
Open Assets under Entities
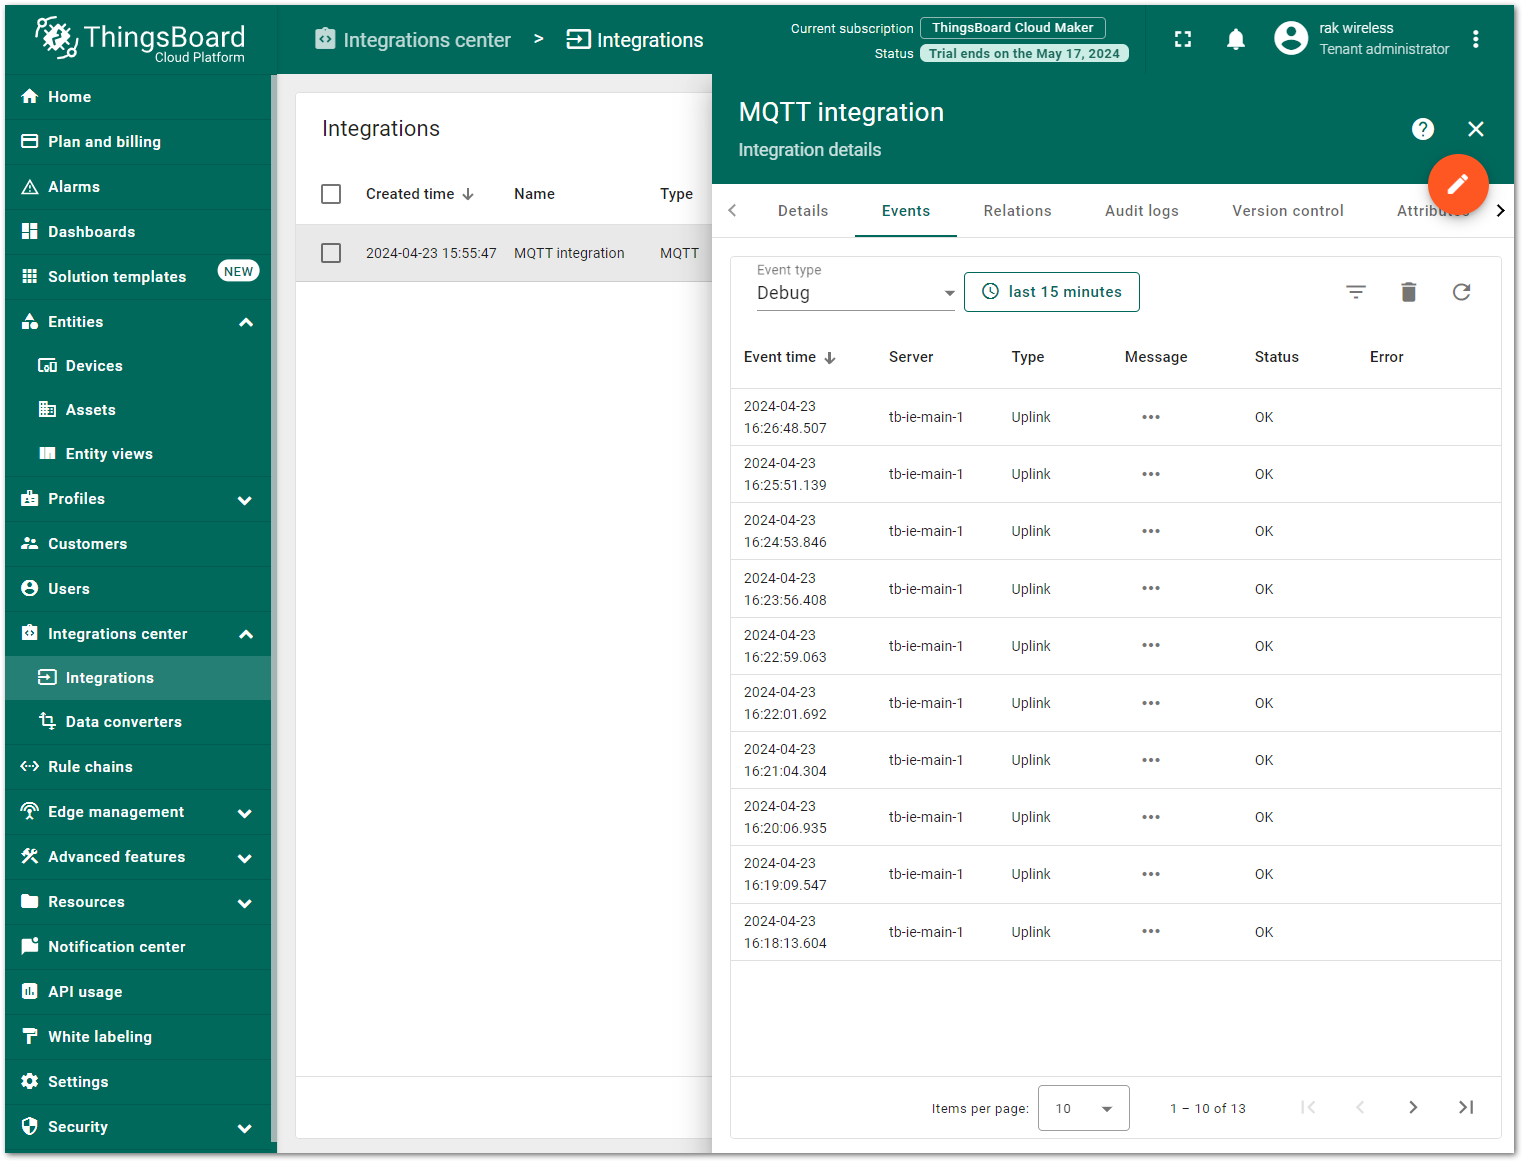coord(138,410)
